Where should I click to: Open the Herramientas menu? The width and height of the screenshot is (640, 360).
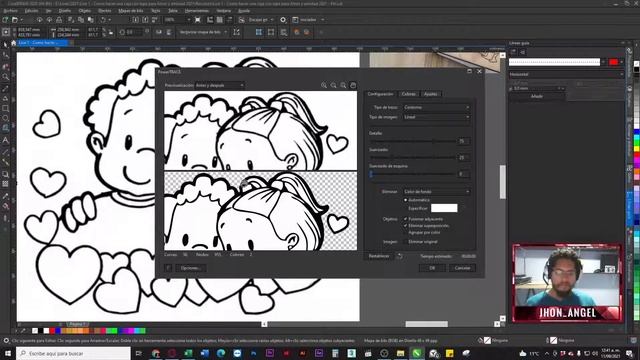click(197, 11)
